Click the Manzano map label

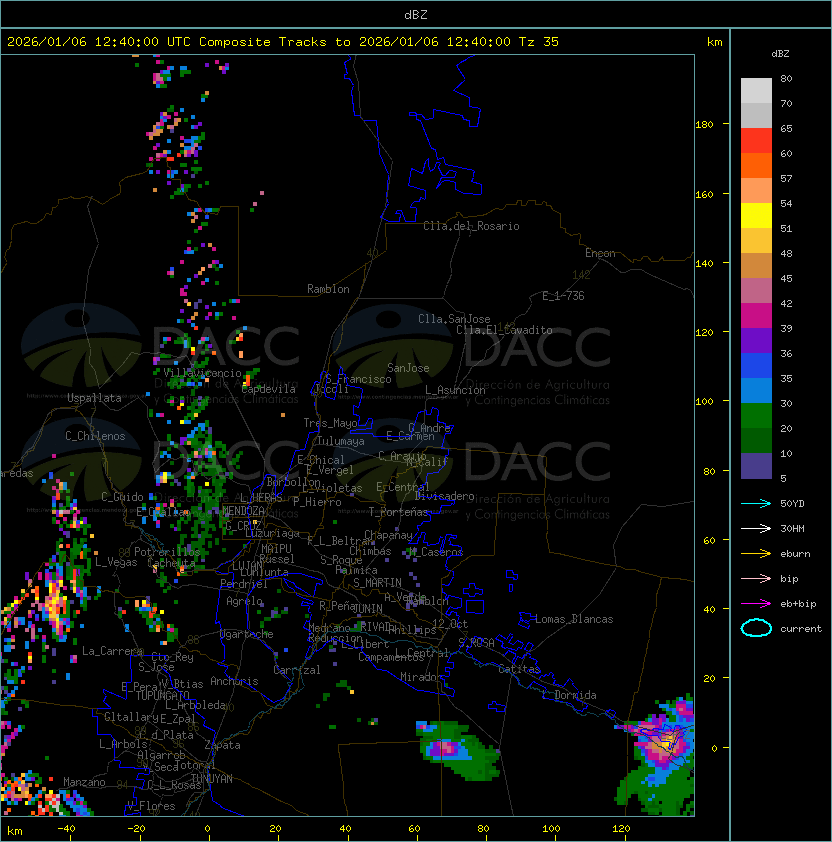point(84,782)
